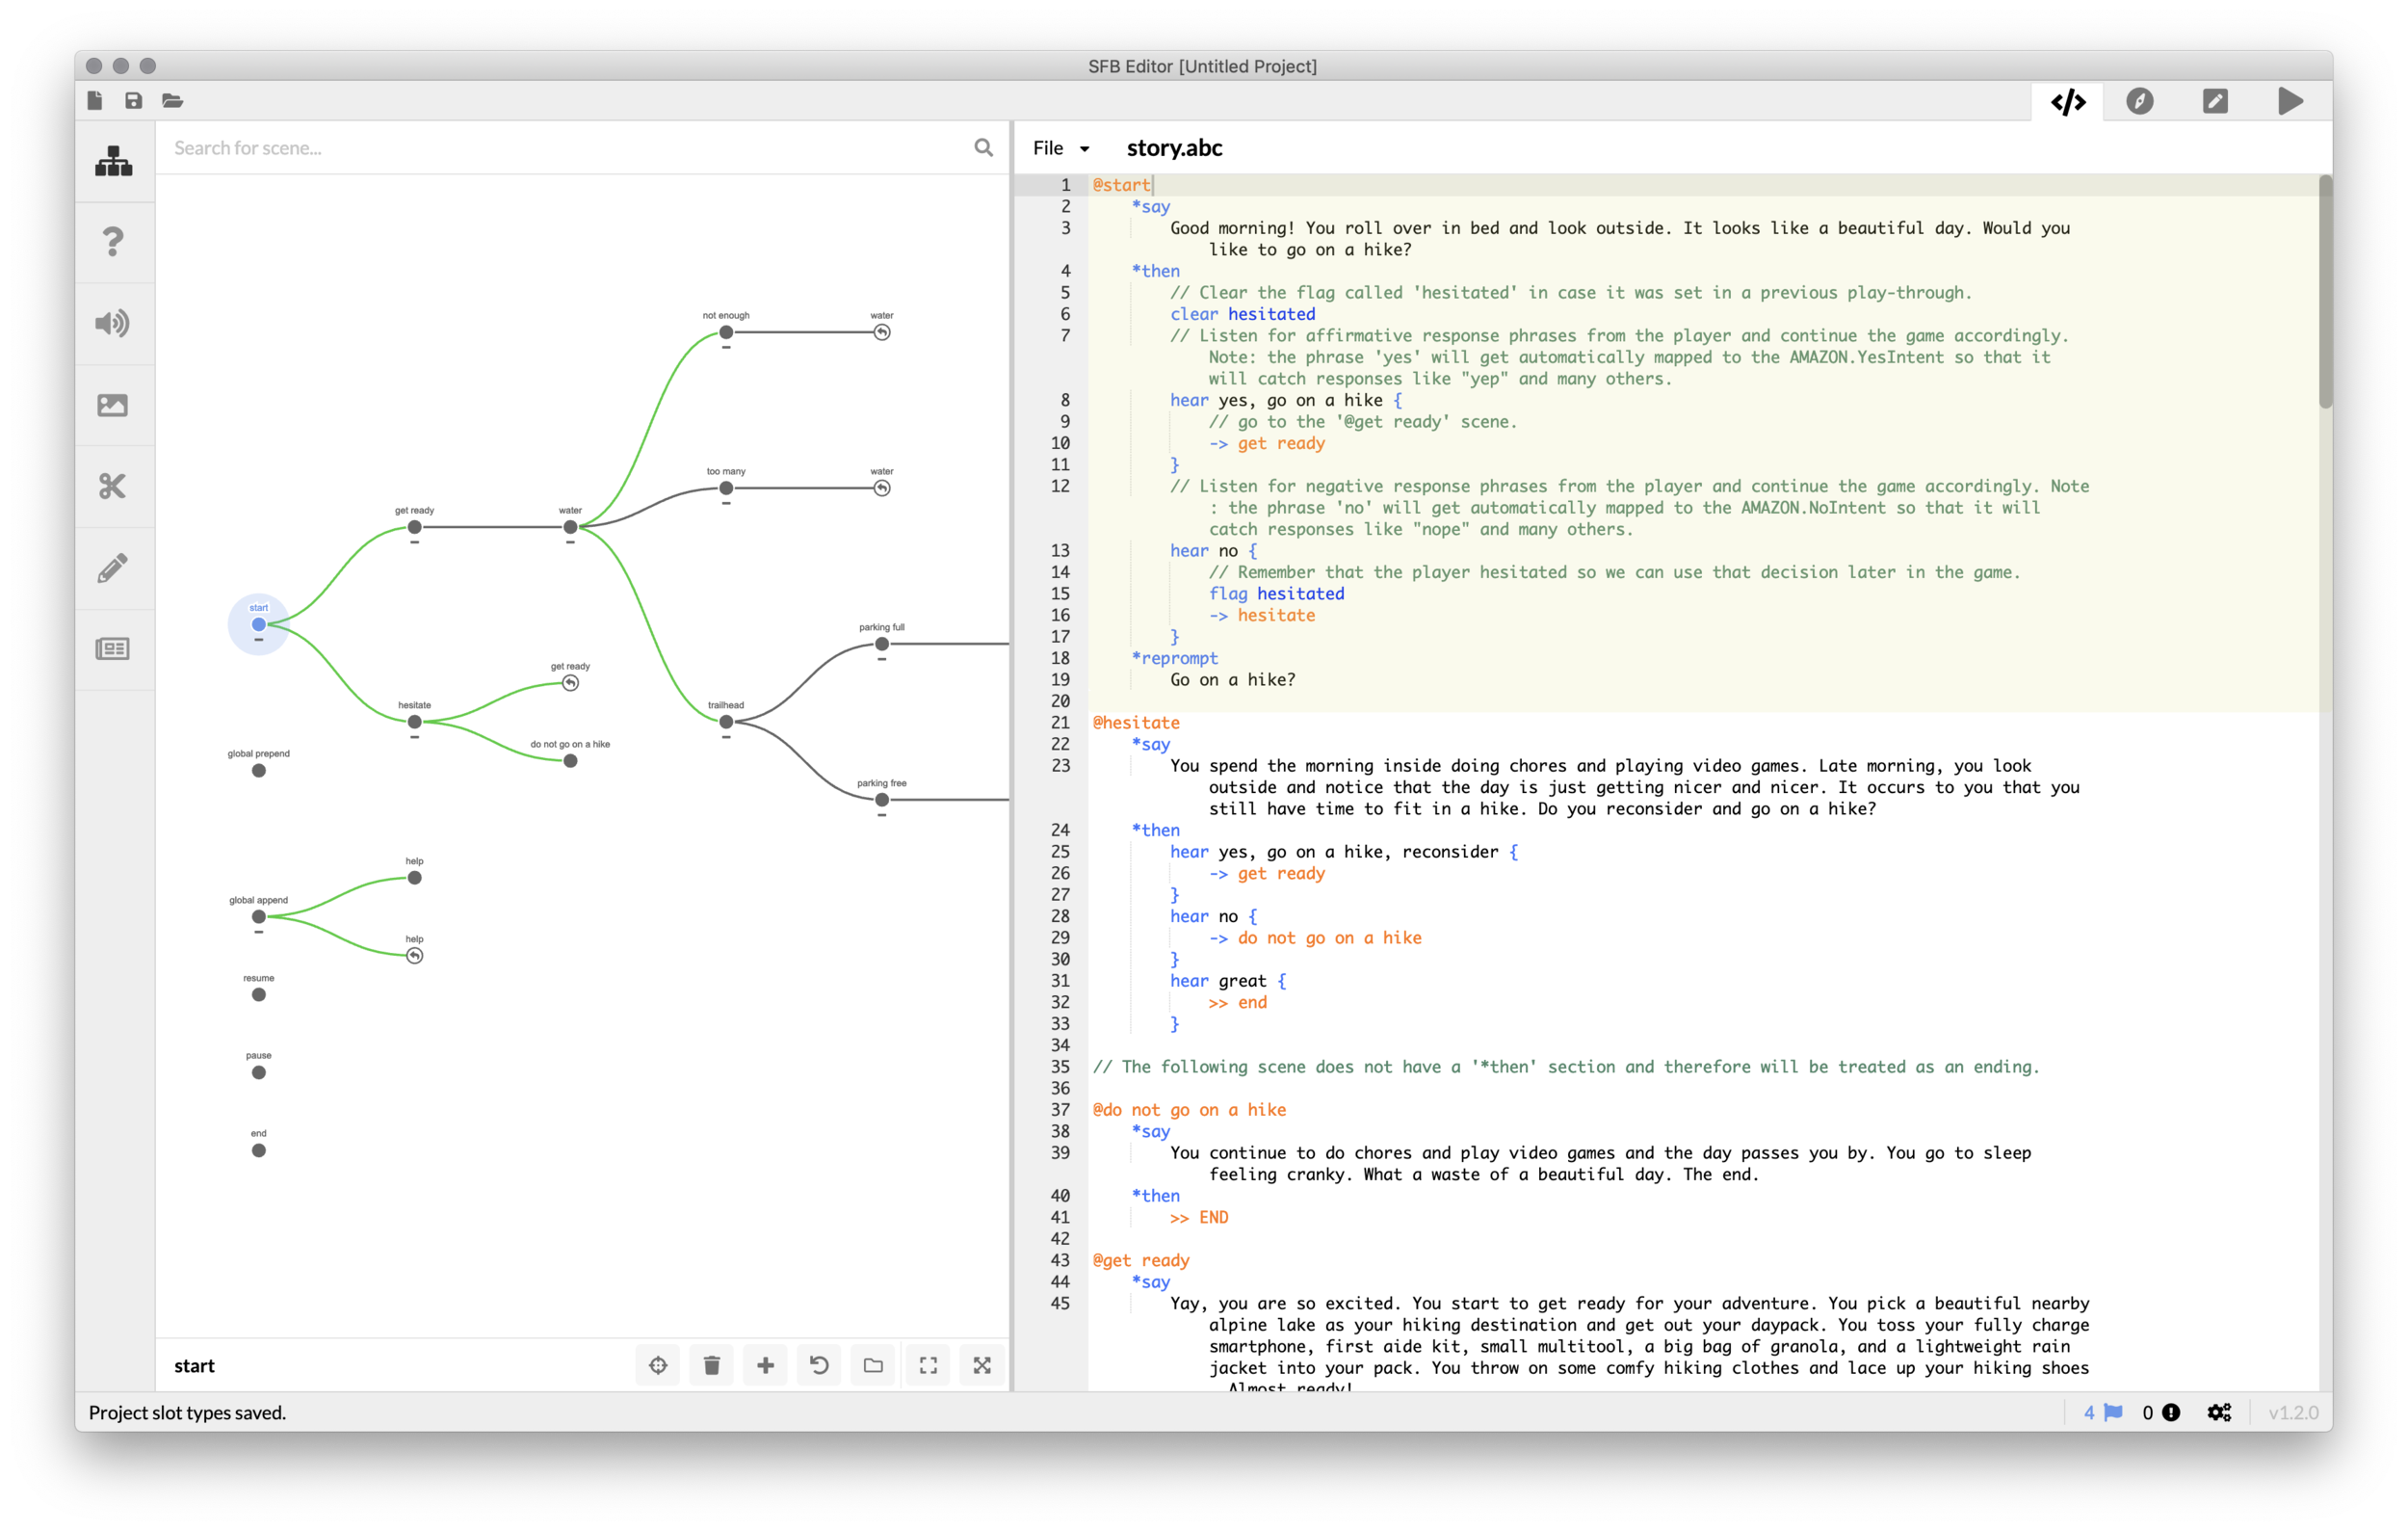Open the story map sidebar icon
The image size is (2408, 1531).
pos(113,161)
